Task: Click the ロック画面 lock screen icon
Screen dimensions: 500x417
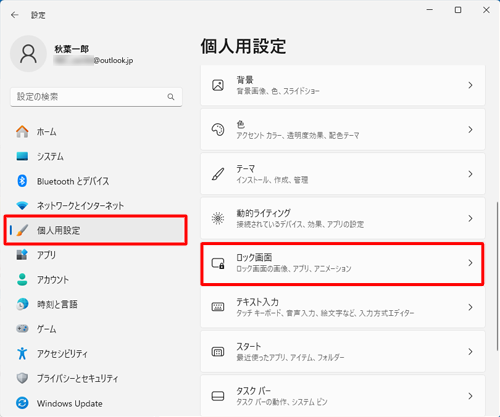Action: coord(218,263)
